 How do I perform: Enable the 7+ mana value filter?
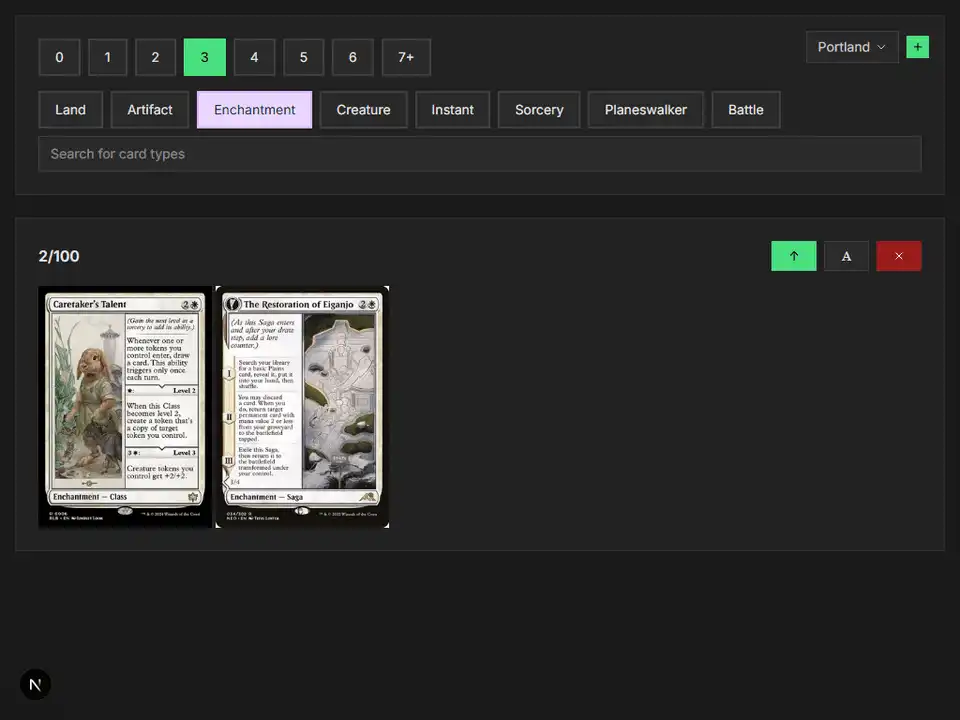[x=406, y=57]
